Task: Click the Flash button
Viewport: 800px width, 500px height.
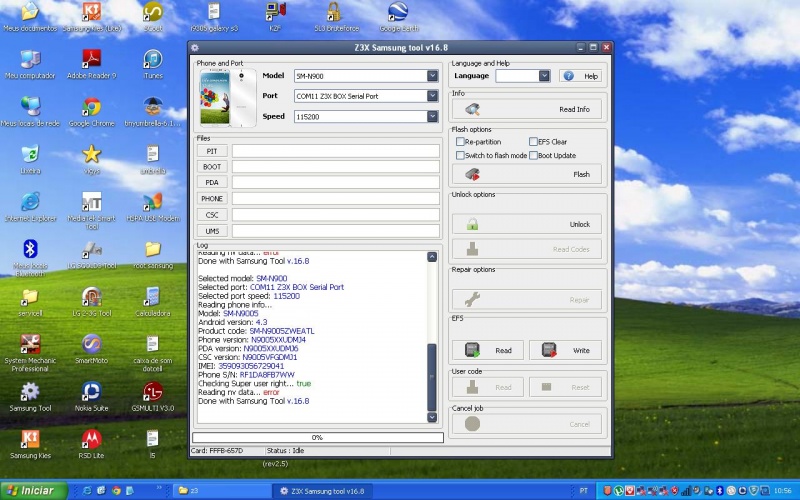Action: [x=527, y=174]
